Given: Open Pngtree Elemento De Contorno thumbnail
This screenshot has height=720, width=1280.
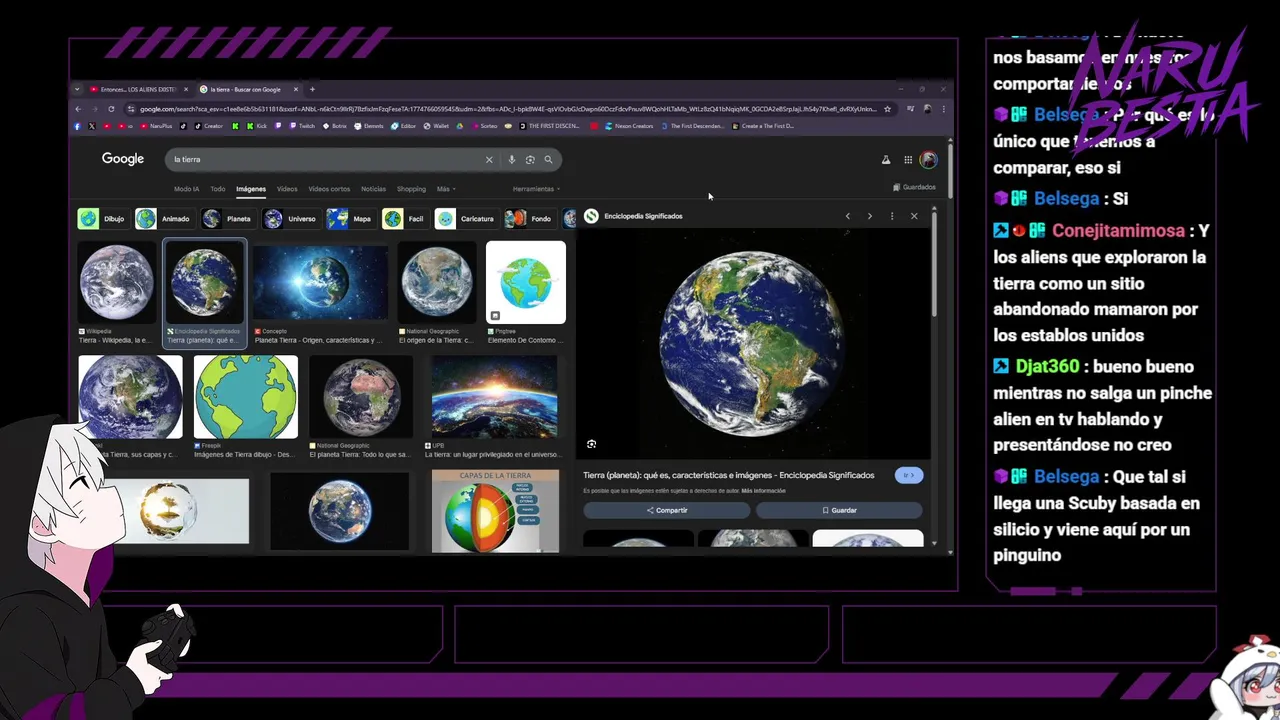Looking at the screenshot, I should [526, 283].
